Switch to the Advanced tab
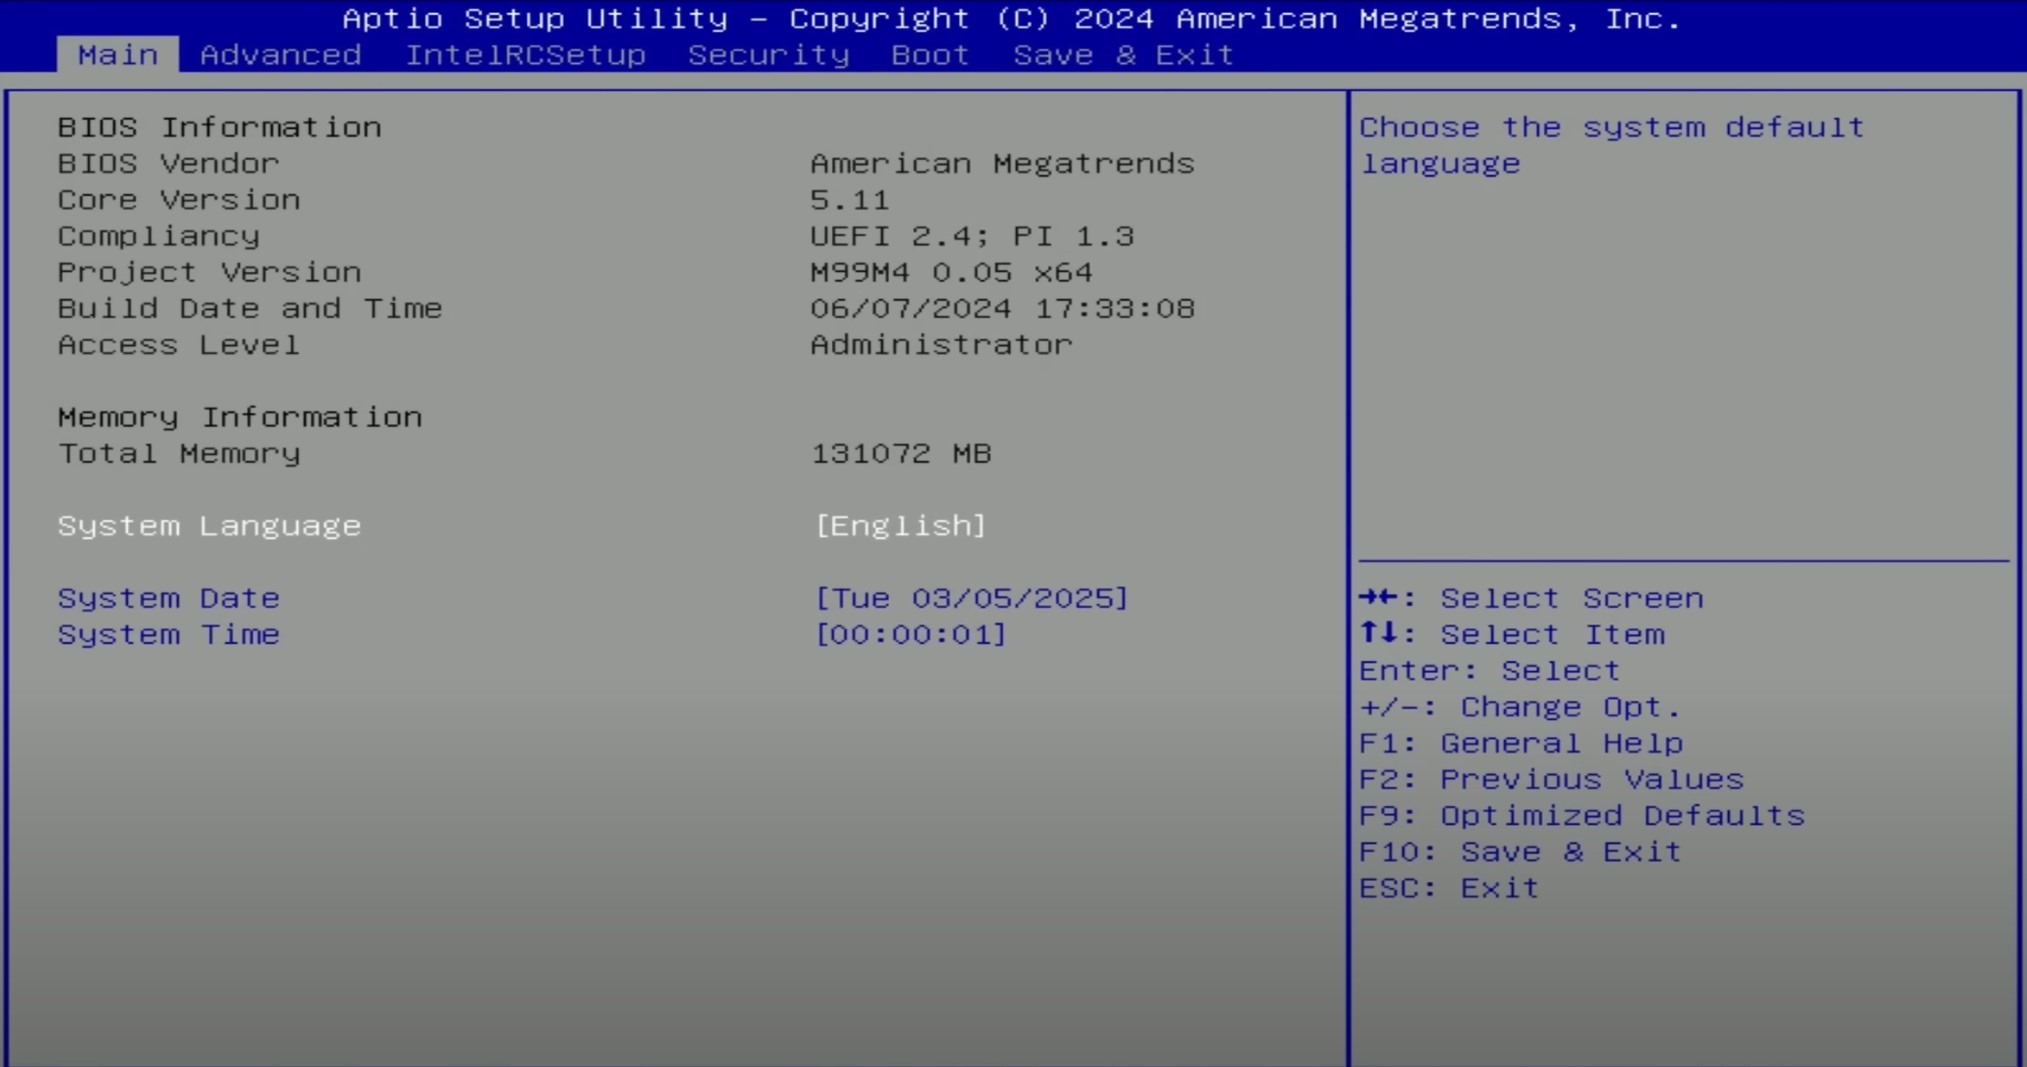This screenshot has height=1067, width=2027. [x=280, y=55]
